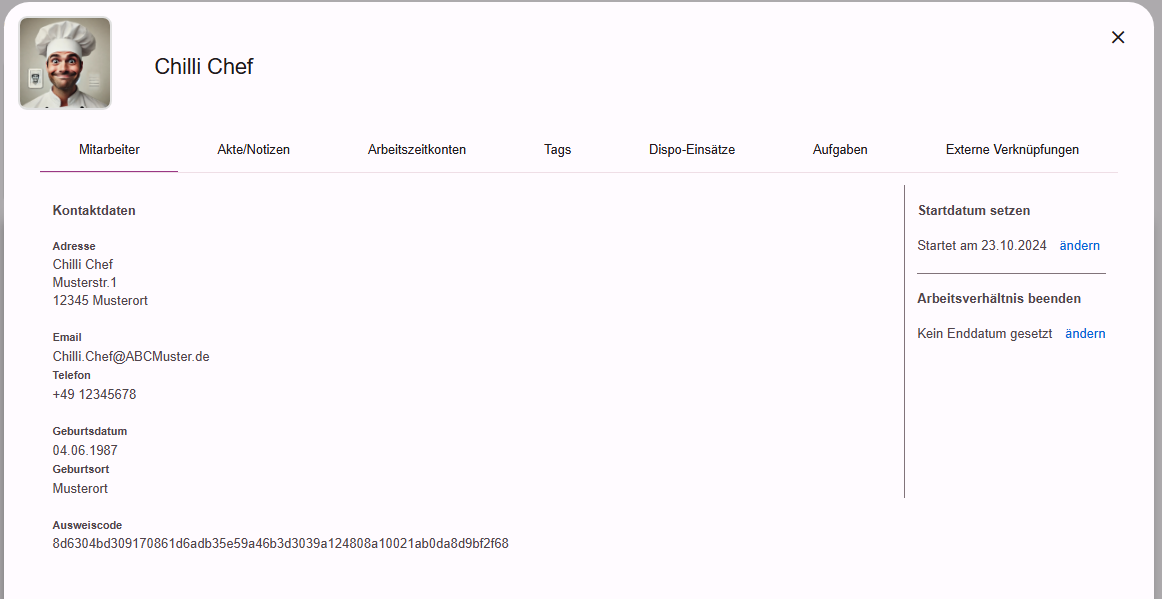
Task: Click the Adresse field label
Action: pos(74,246)
